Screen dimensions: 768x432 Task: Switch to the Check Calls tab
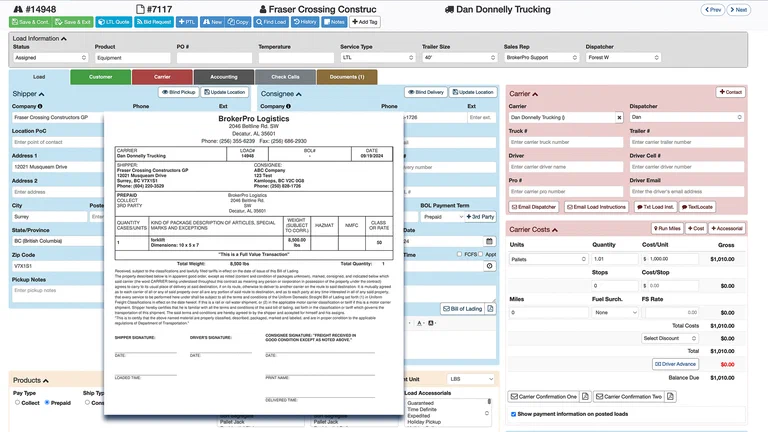pos(285,77)
